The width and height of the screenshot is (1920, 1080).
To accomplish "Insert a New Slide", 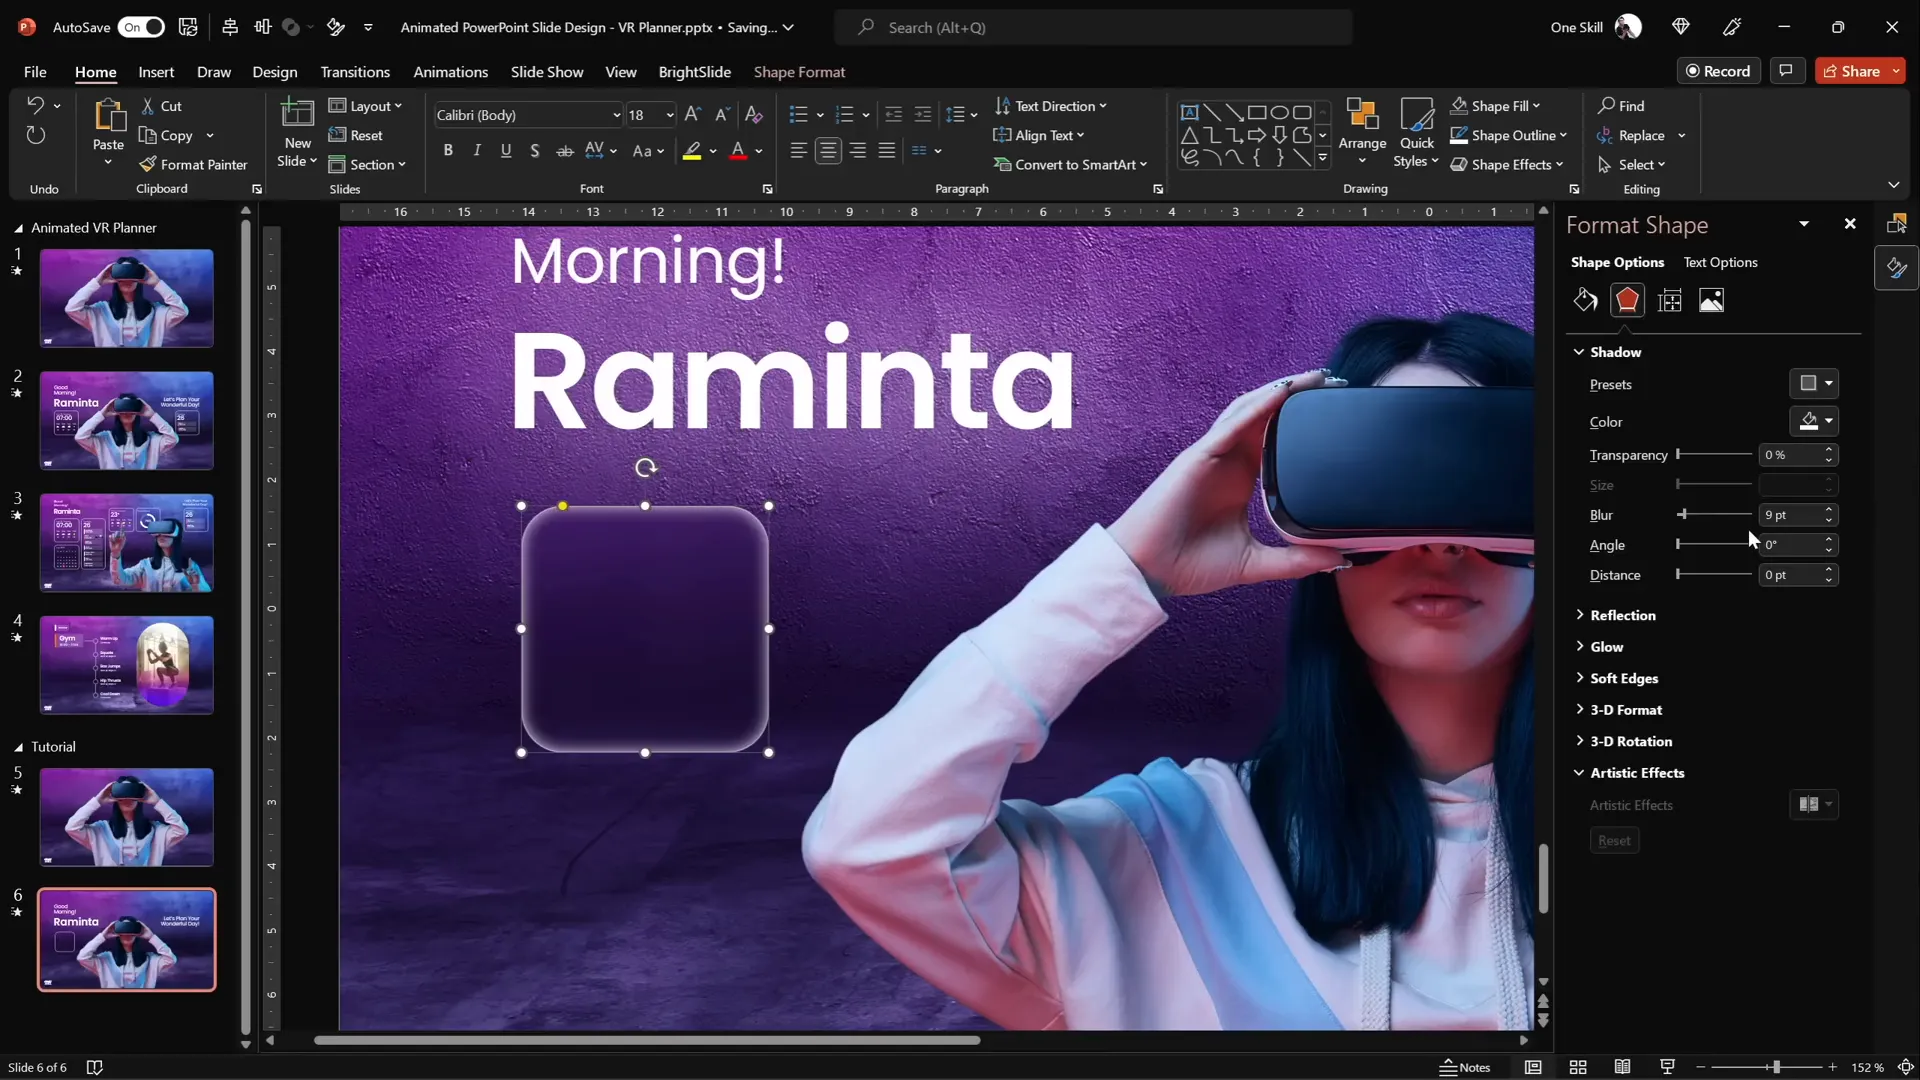I will [297, 133].
